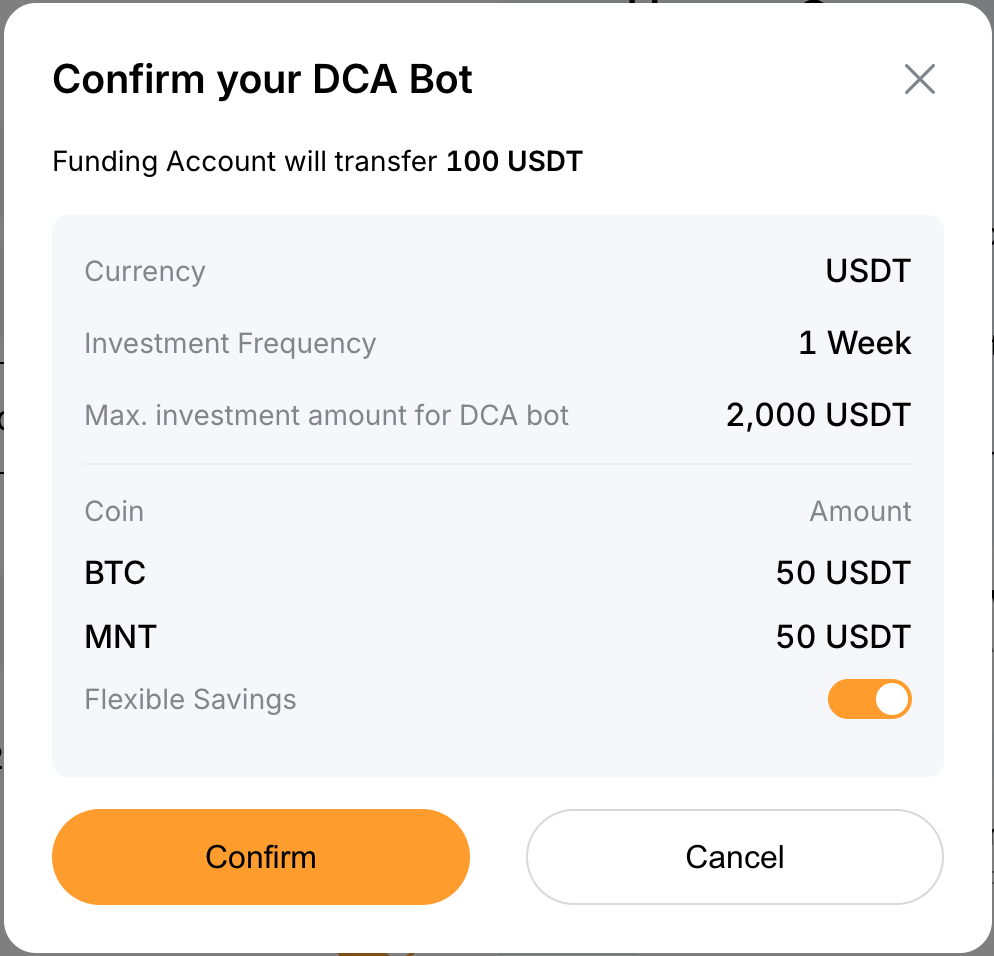The width and height of the screenshot is (994, 956).
Task: Click the bold 100 USDT transfer amount
Action: [515, 161]
